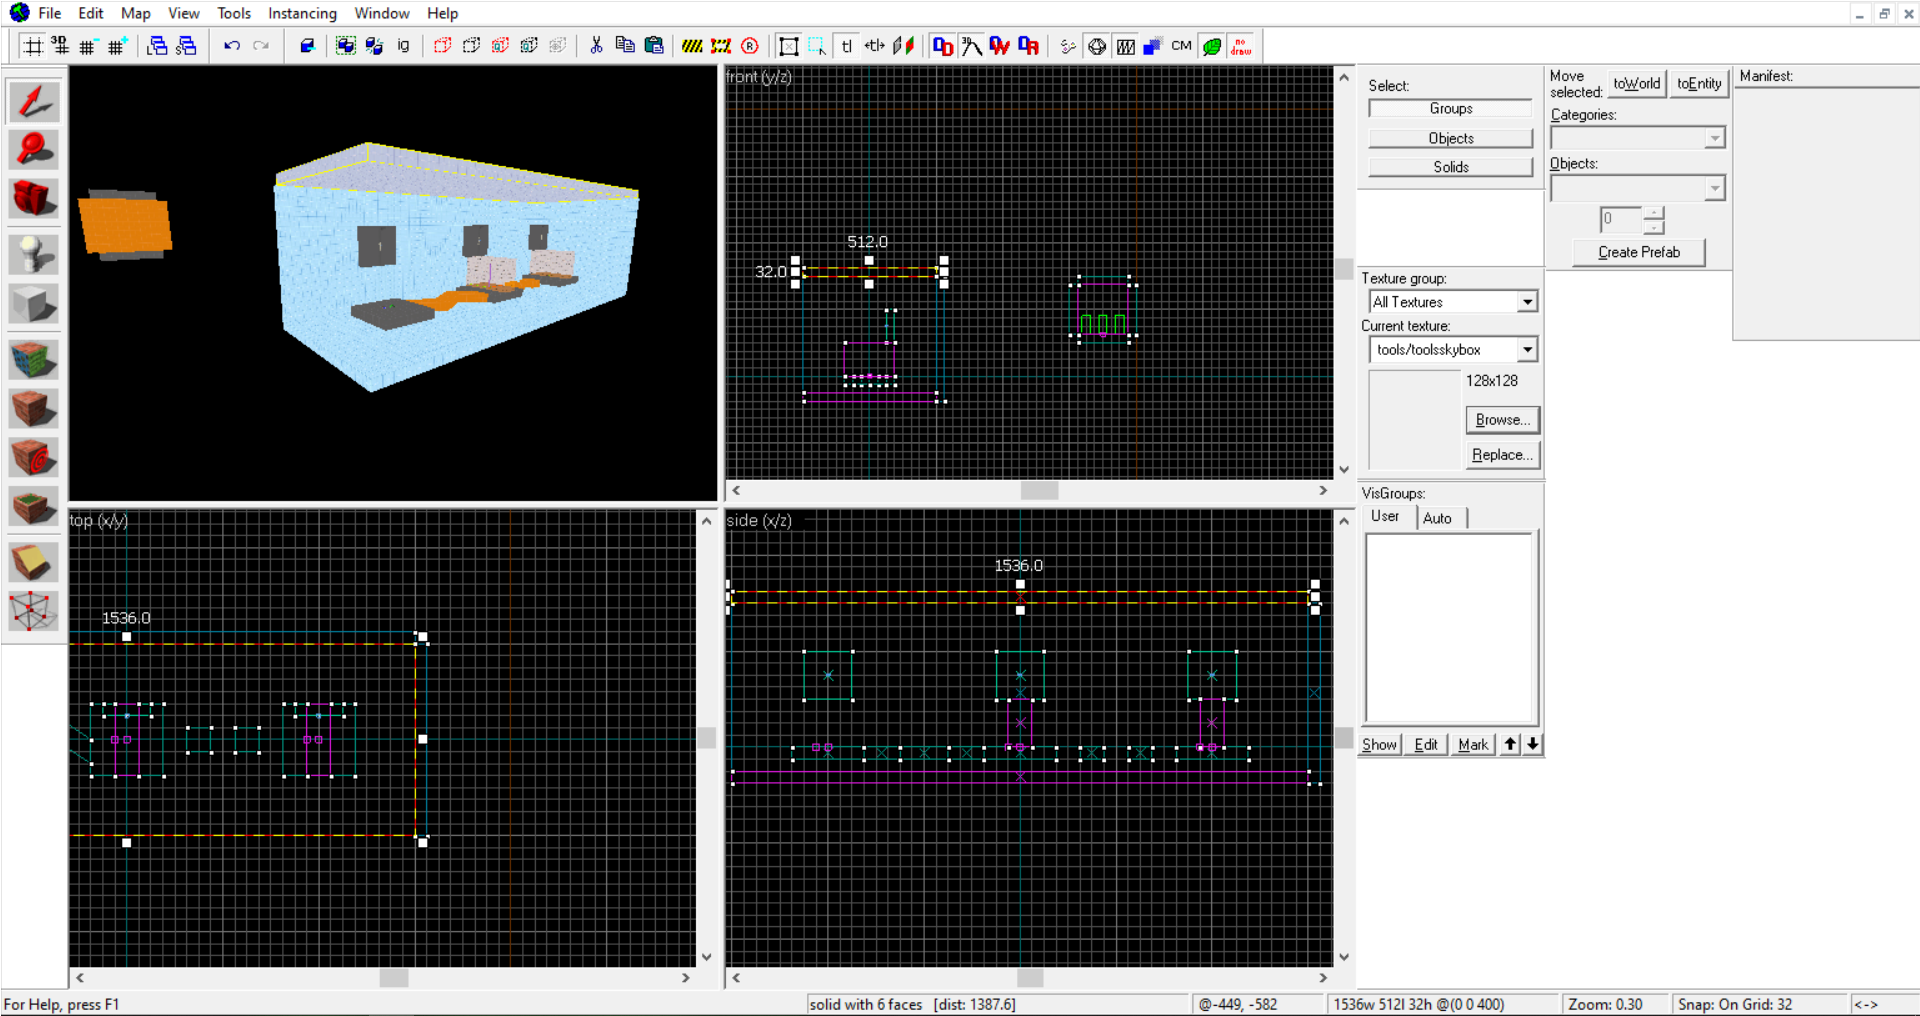Click the Group selected objects icon
The height and width of the screenshot is (1016, 1920).
[346, 46]
